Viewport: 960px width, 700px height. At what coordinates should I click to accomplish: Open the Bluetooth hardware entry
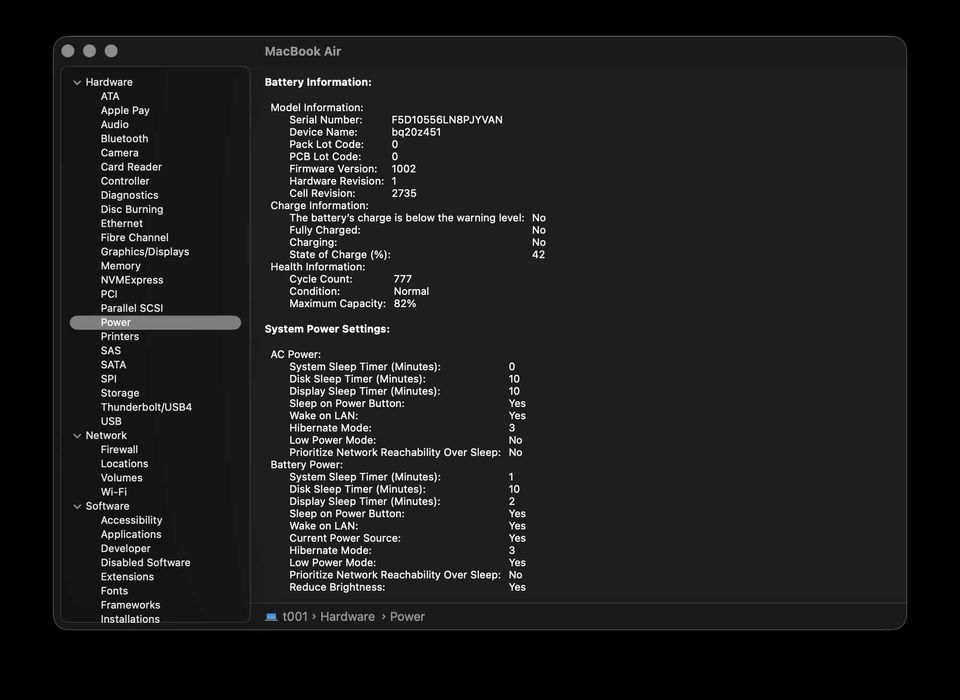[124, 138]
